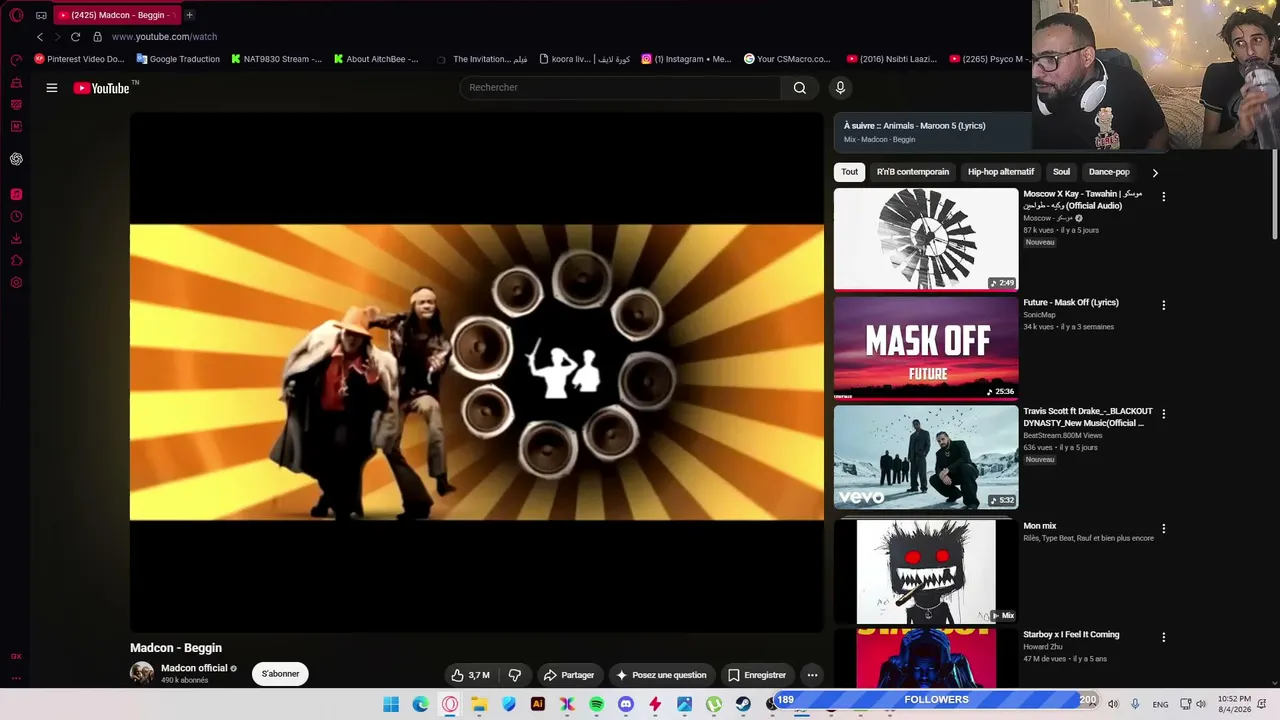Subscribe with the S'abonner button
This screenshot has height=720, width=1280.
(x=280, y=674)
